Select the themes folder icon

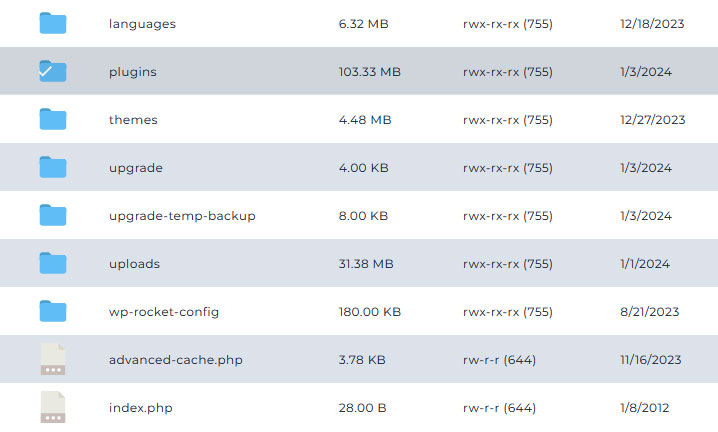[x=53, y=119]
